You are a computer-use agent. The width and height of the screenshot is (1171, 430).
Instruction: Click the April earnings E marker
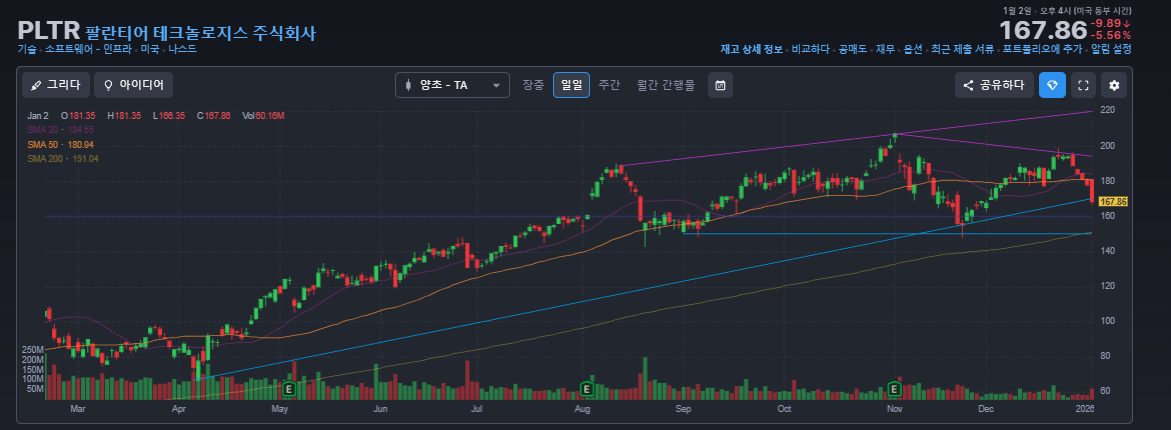coord(290,388)
